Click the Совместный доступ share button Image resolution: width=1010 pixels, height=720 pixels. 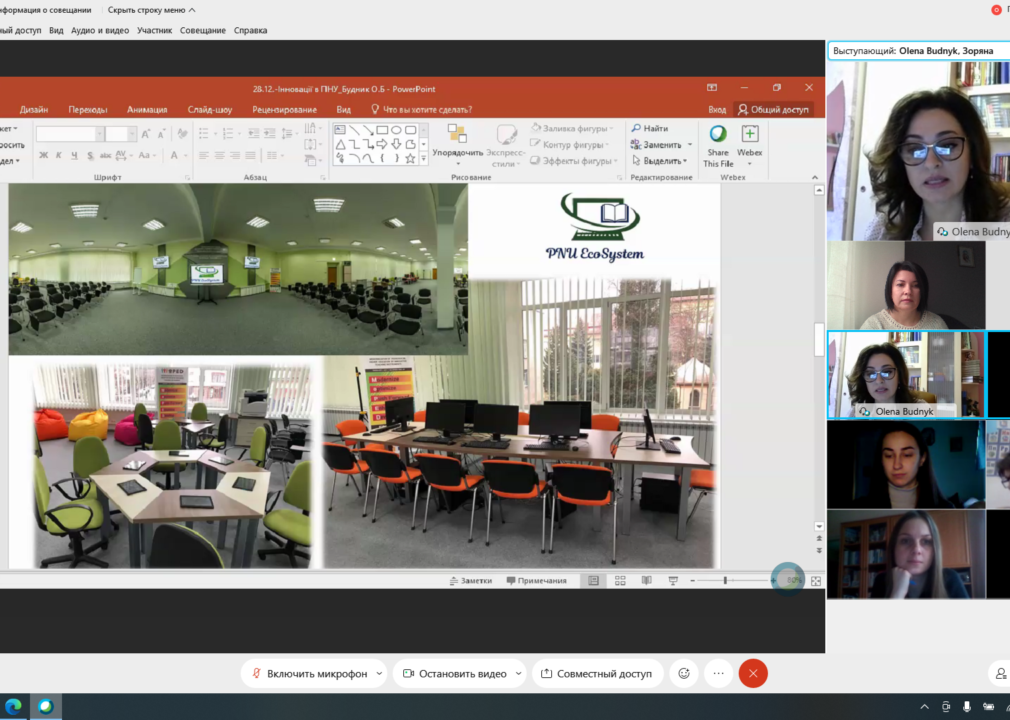(x=596, y=674)
